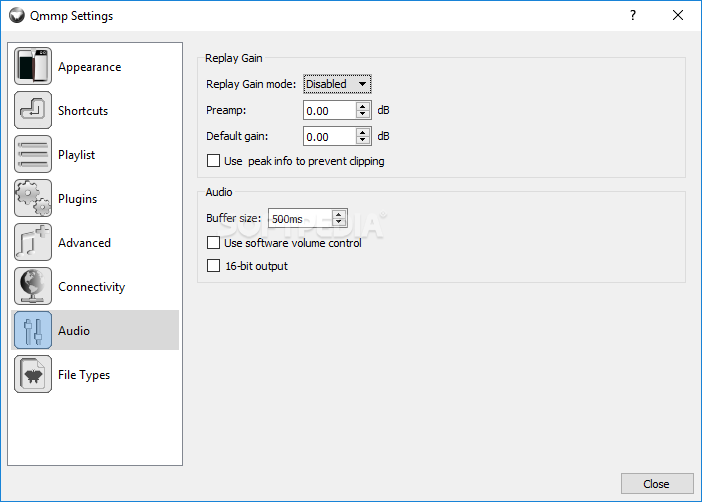The width and height of the screenshot is (702, 502).
Task: Click the Close button
Action: click(x=657, y=484)
